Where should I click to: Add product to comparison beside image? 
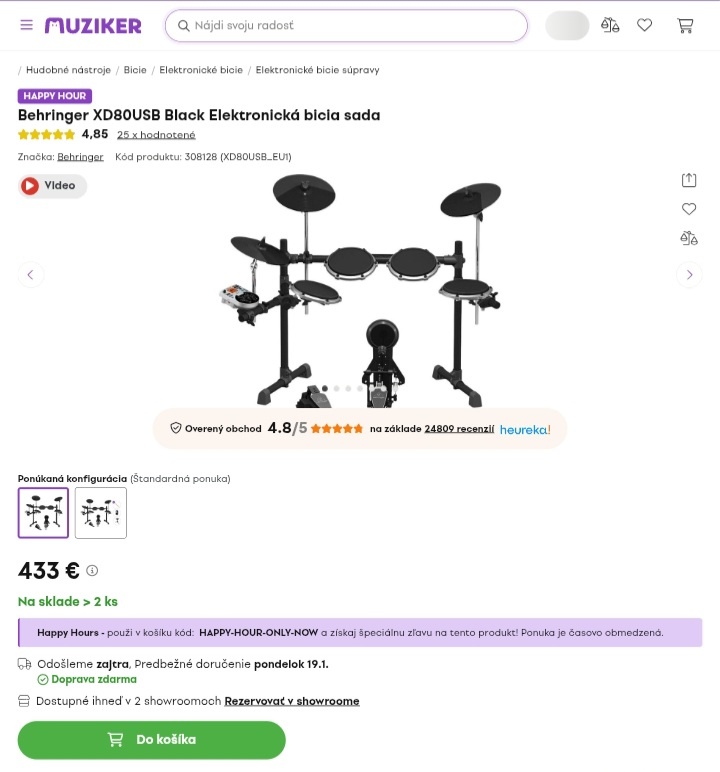(x=689, y=238)
